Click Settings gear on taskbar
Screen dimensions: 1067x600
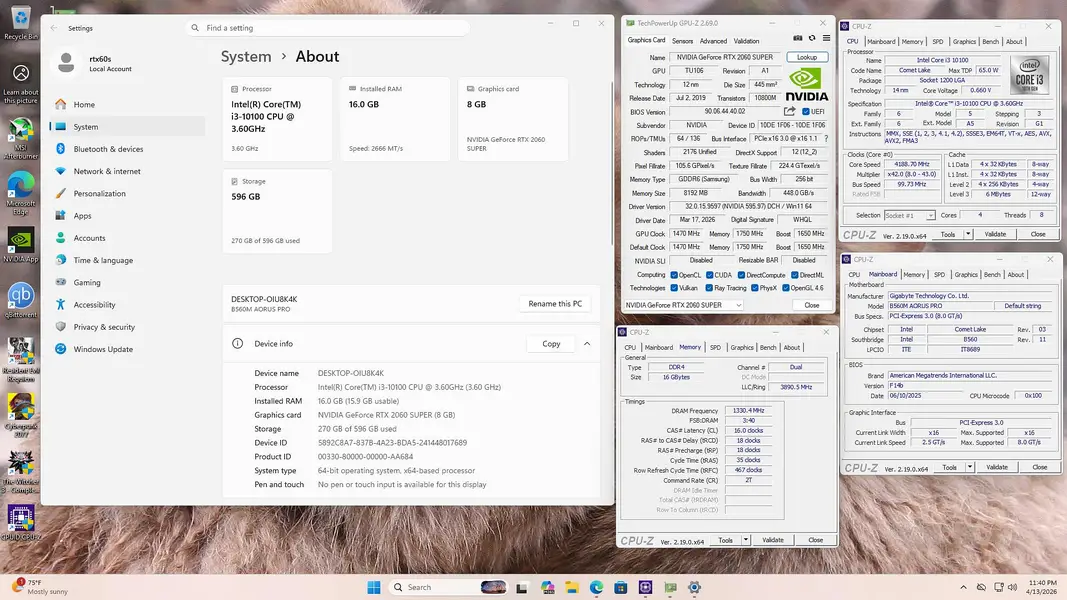click(694, 588)
